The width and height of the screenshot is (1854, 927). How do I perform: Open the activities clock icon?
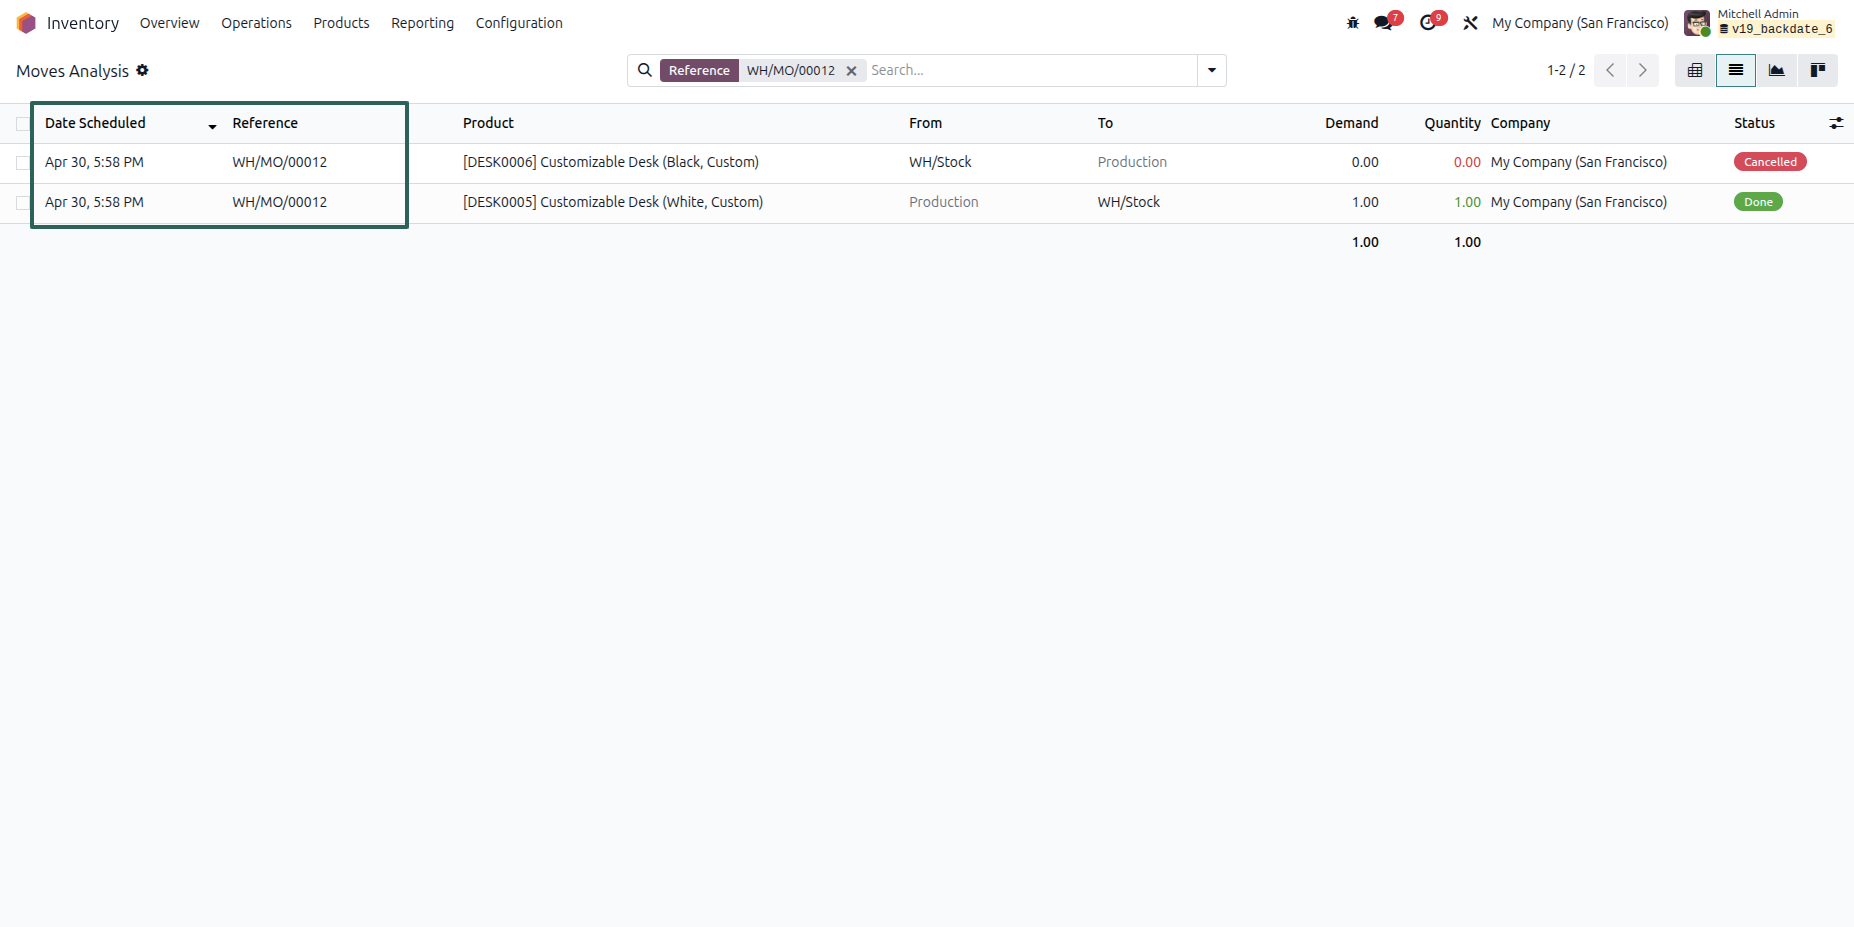click(x=1429, y=23)
